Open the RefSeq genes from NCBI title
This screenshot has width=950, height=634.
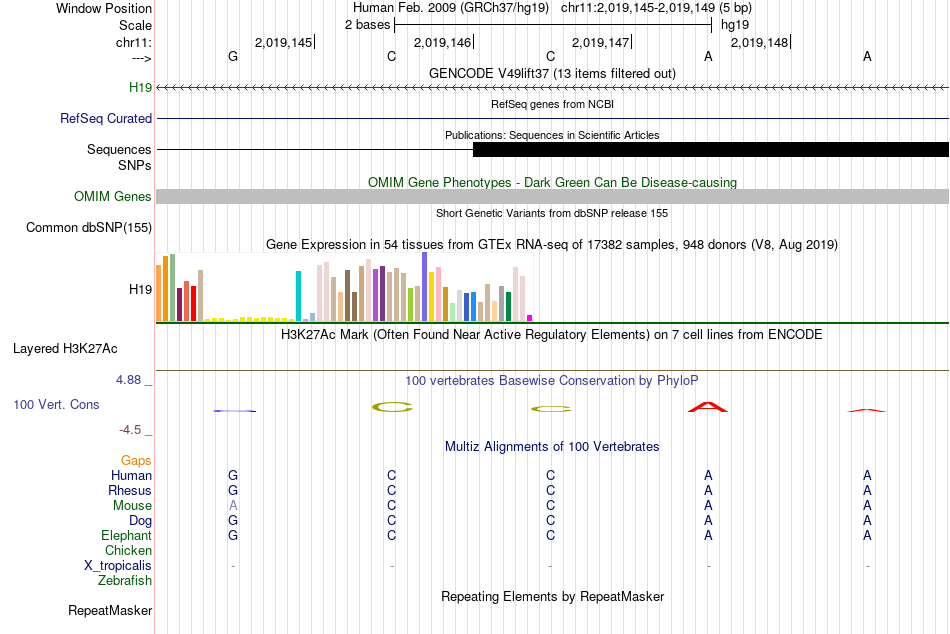coord(552,104)
